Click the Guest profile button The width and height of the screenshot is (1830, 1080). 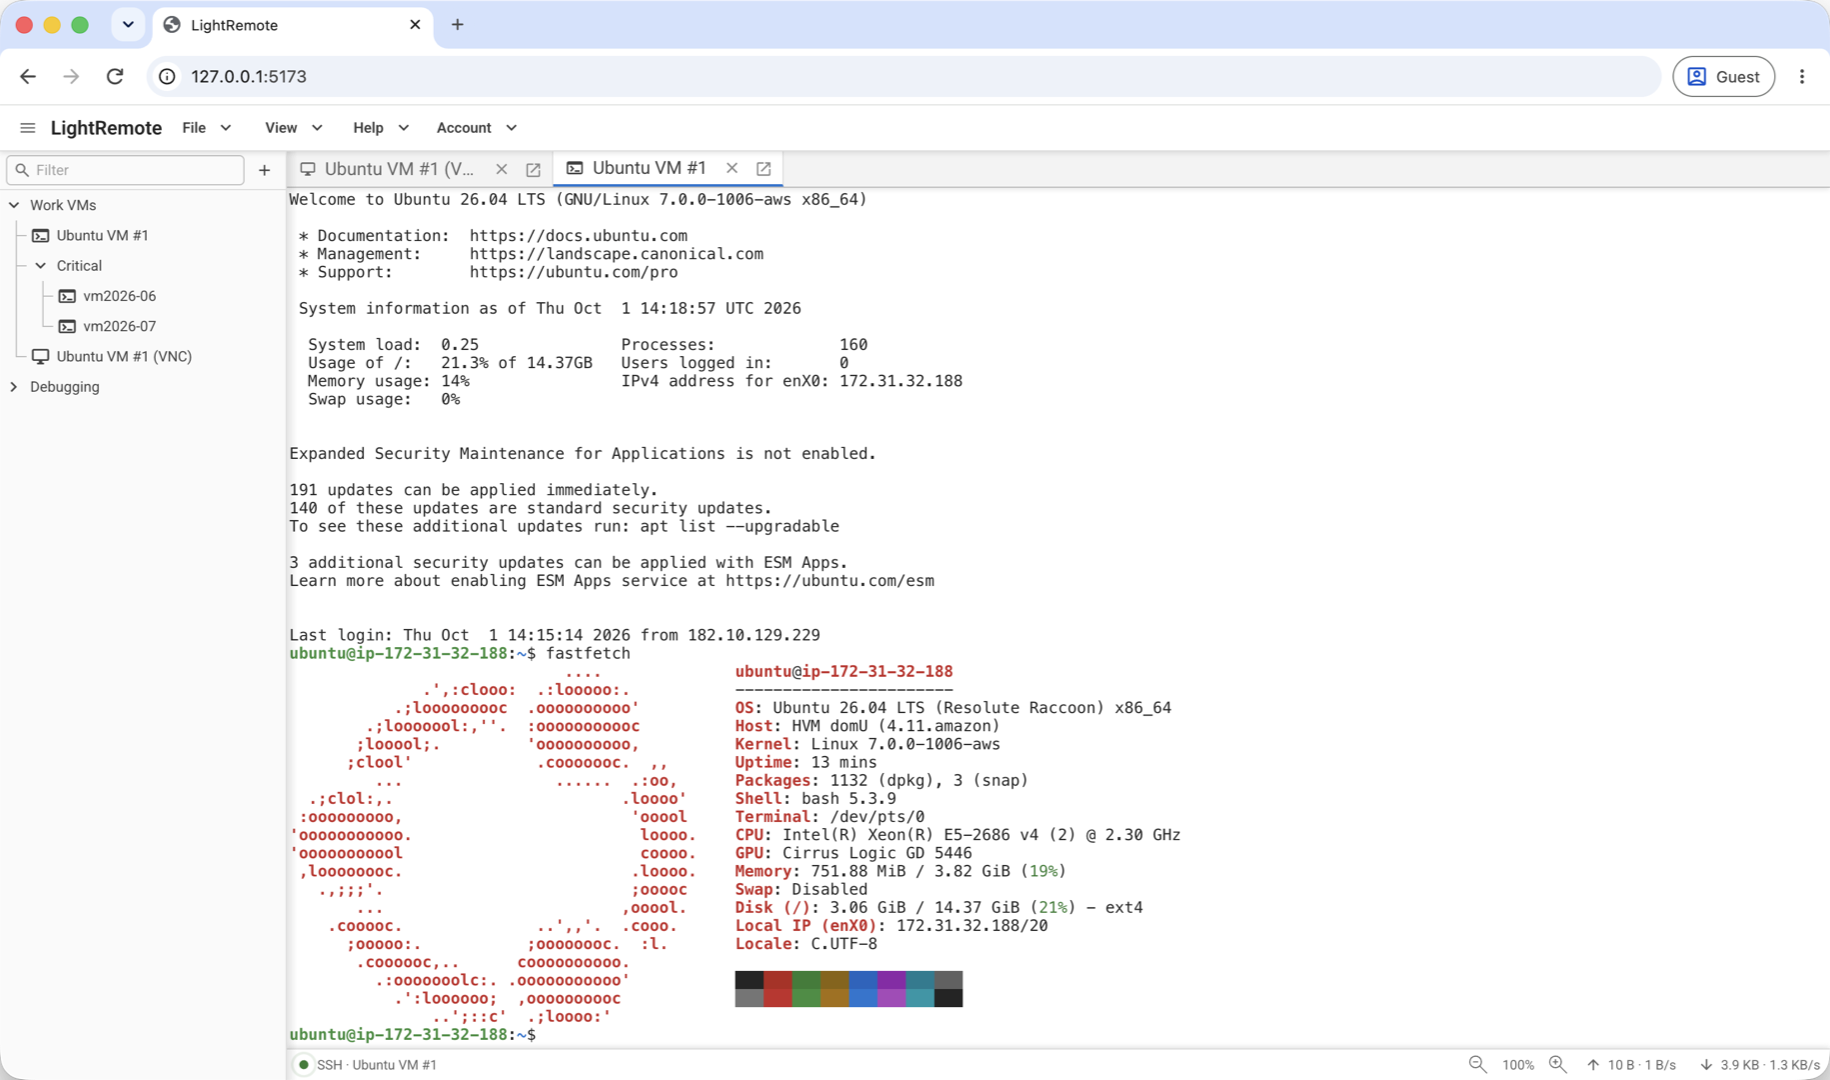[x=1723, y=76]
